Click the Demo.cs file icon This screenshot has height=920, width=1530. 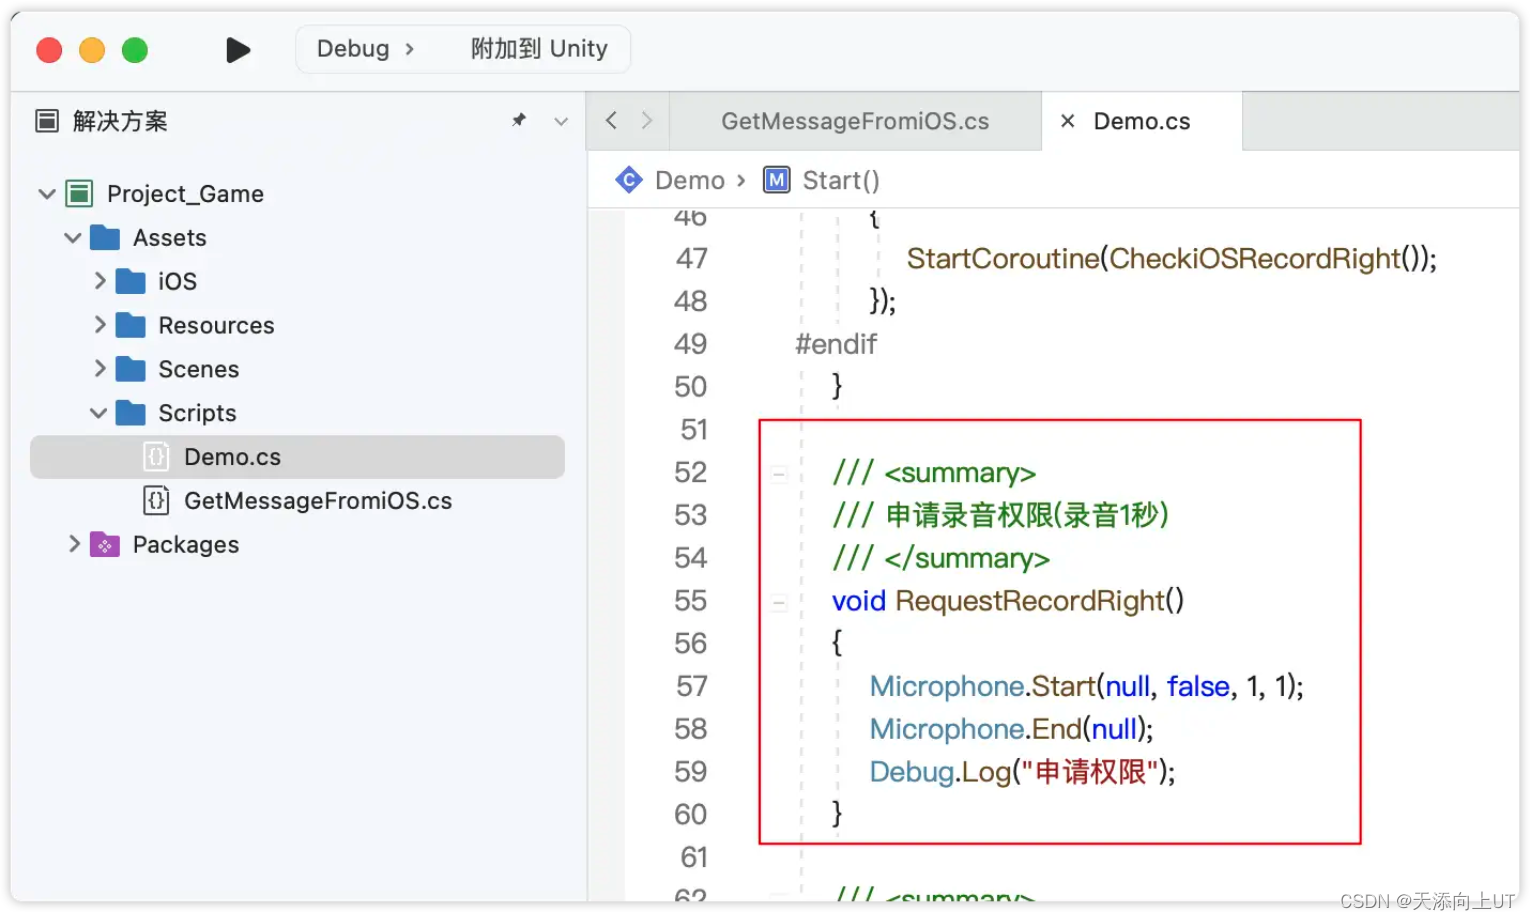pyautogui.click(x=156, y=457)
